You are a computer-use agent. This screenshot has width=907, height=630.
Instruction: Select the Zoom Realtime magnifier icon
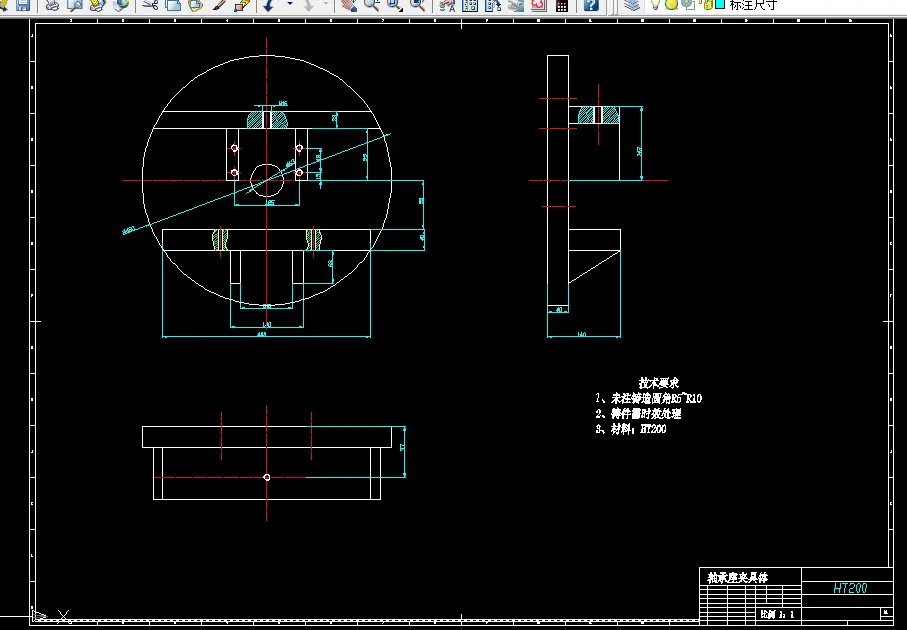click(x=371, y=5)
